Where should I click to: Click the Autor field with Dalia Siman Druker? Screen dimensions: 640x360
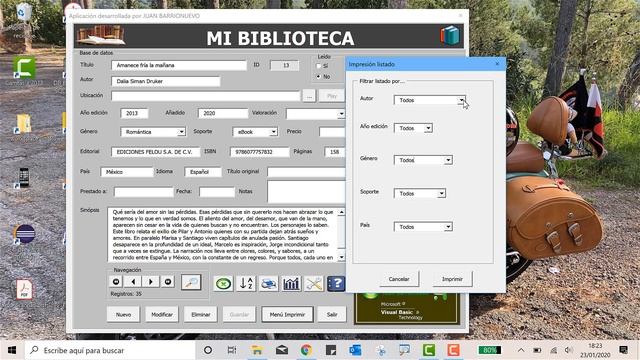click(166, 81)
